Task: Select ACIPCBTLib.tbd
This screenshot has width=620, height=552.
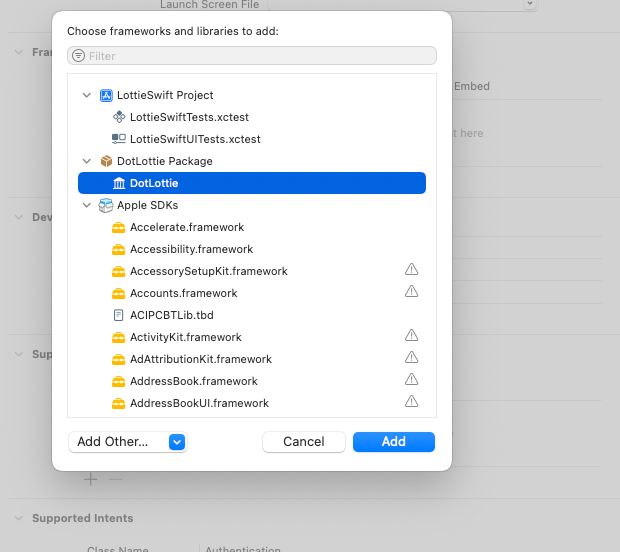Action: [x=172, y=315]
